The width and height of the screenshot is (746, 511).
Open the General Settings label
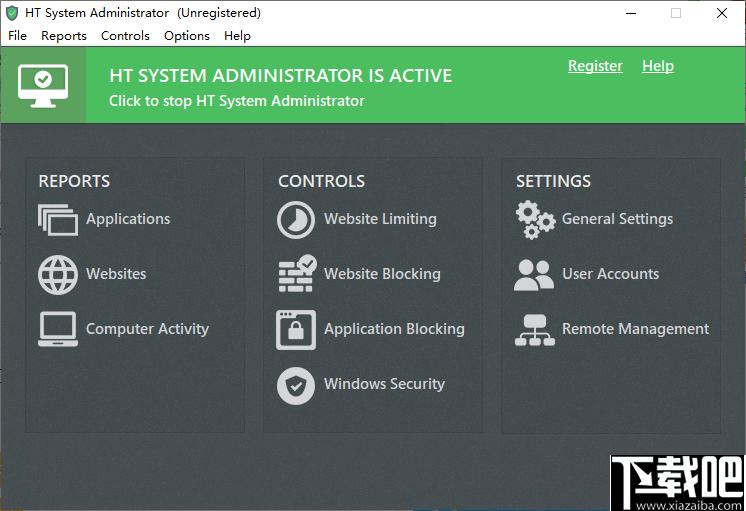click(618, 219)
